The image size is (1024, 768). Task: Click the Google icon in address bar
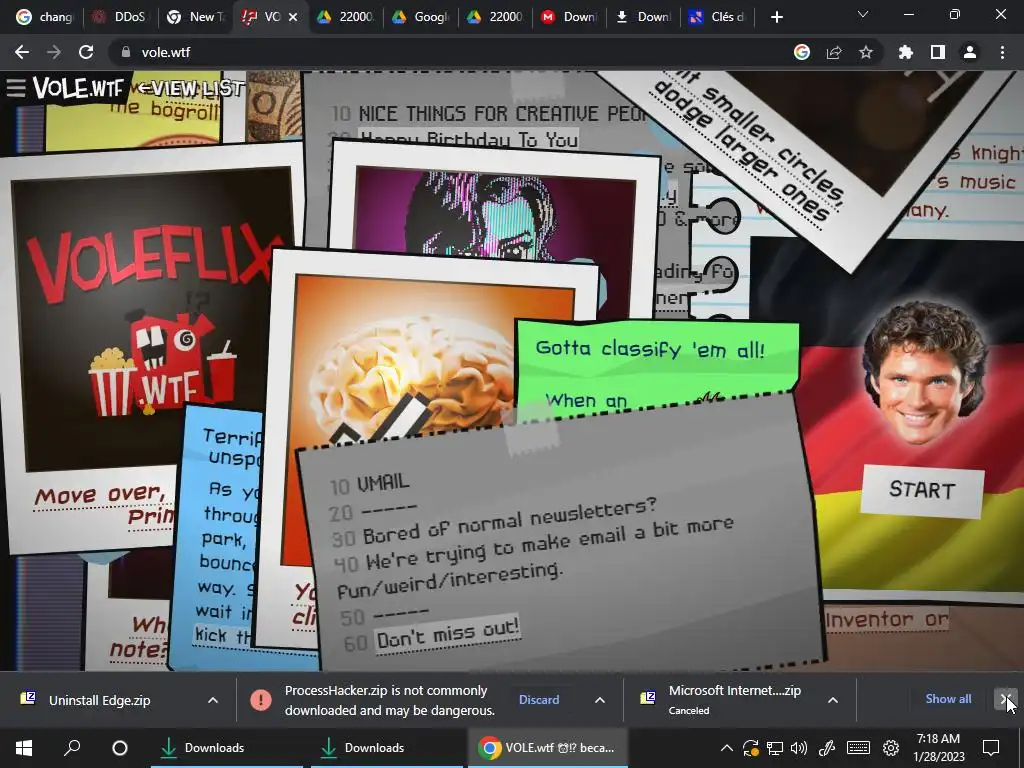tap(802, 52)
